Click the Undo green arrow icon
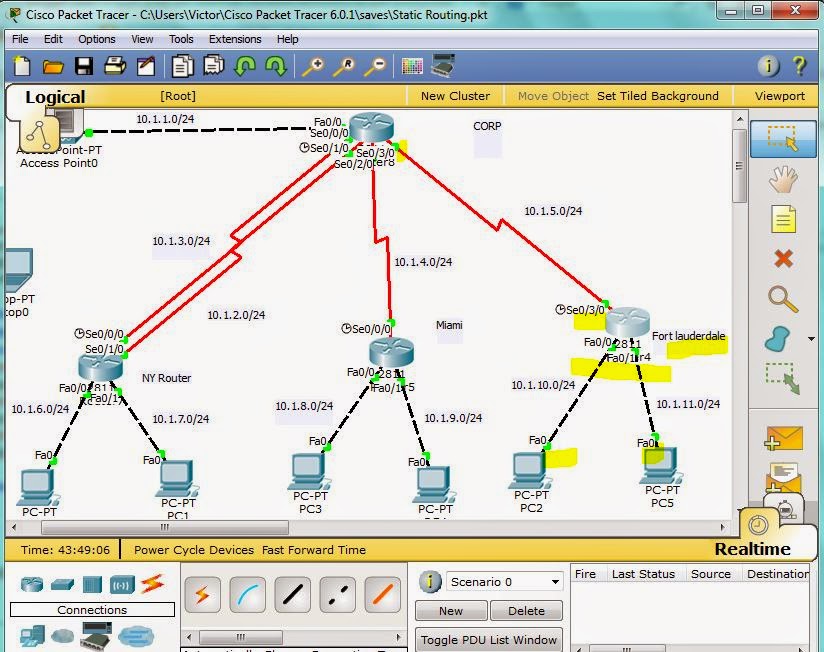 point(245,67)
